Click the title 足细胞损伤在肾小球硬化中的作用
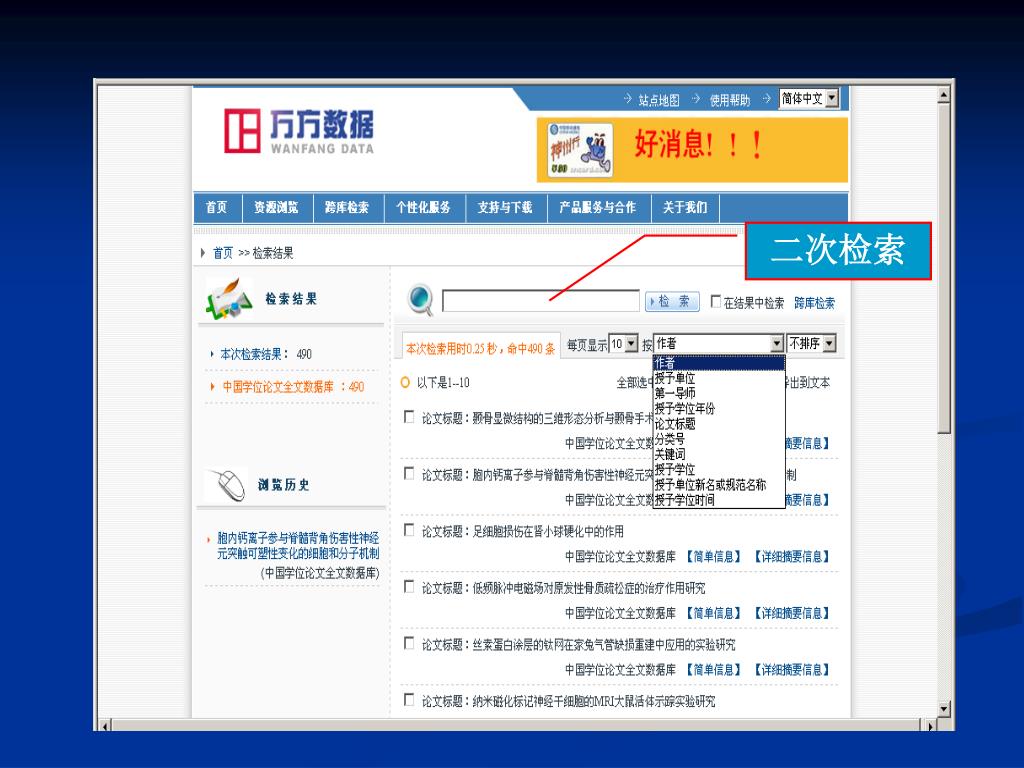1024x768 pixels. (548, 532)
